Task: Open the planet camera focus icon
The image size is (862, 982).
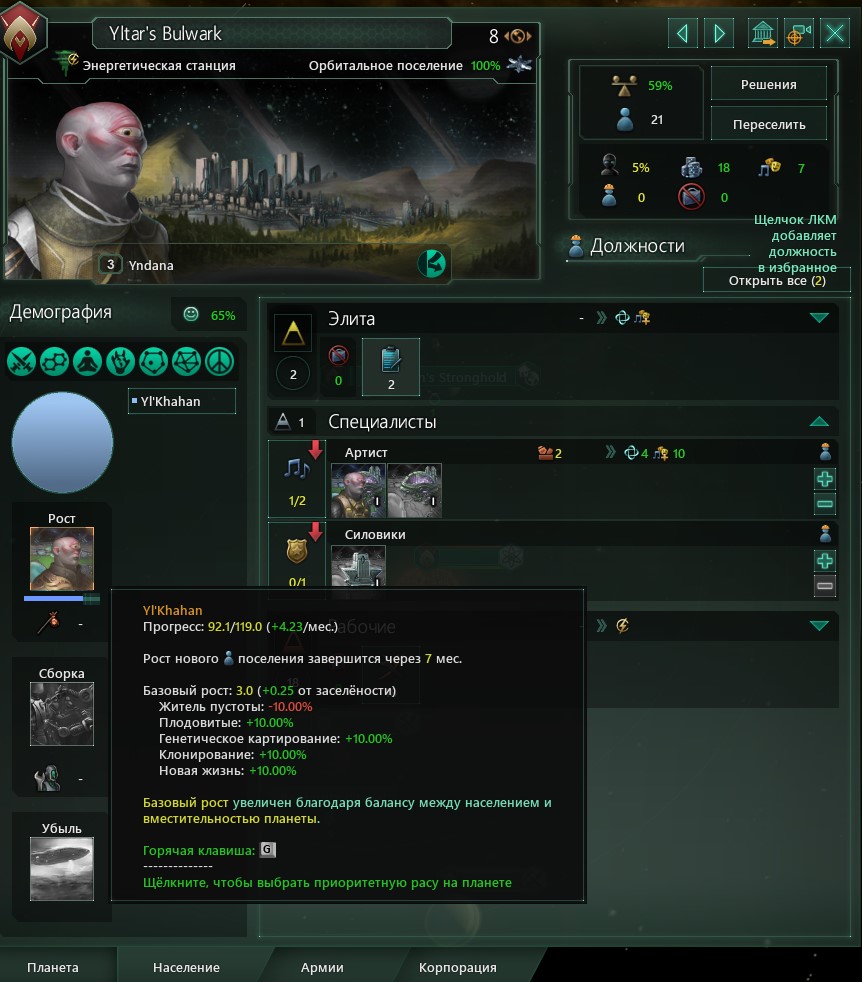Action: click(798, 33)
